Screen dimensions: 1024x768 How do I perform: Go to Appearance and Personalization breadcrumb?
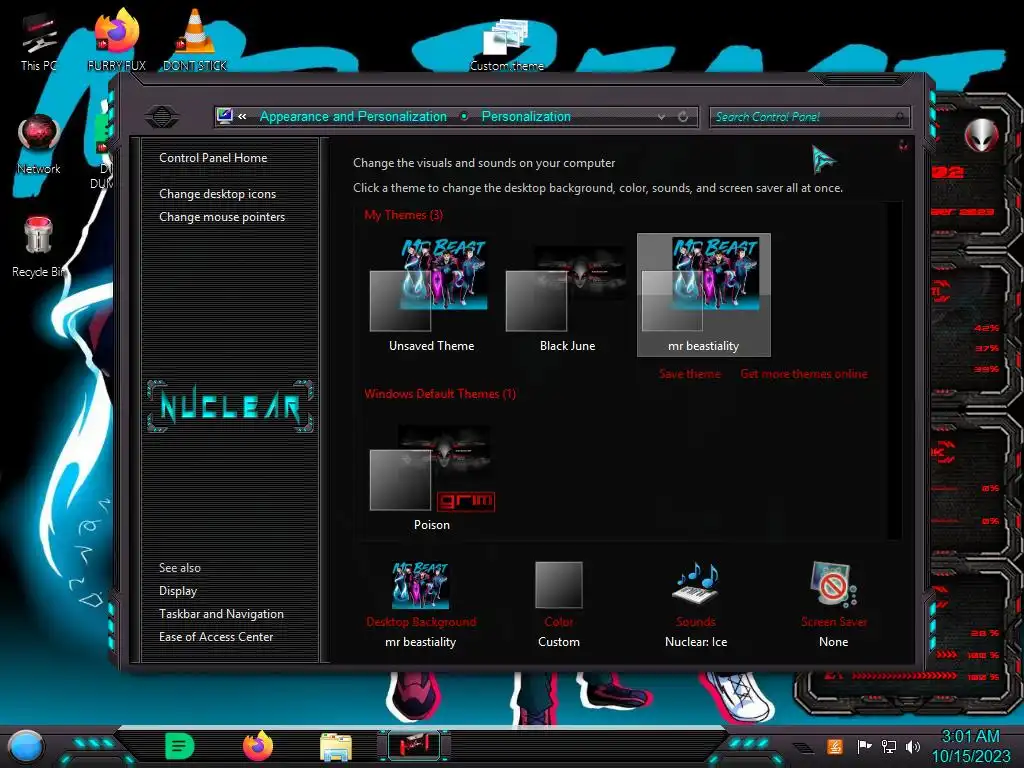[x=353, y=116]
